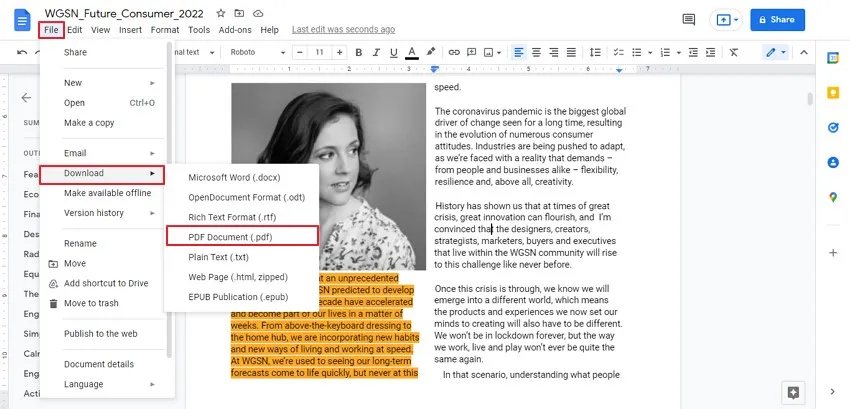The height and width of the screenshot is (409, 850).
Task: Open the text color picker
Action: point(412,53)
